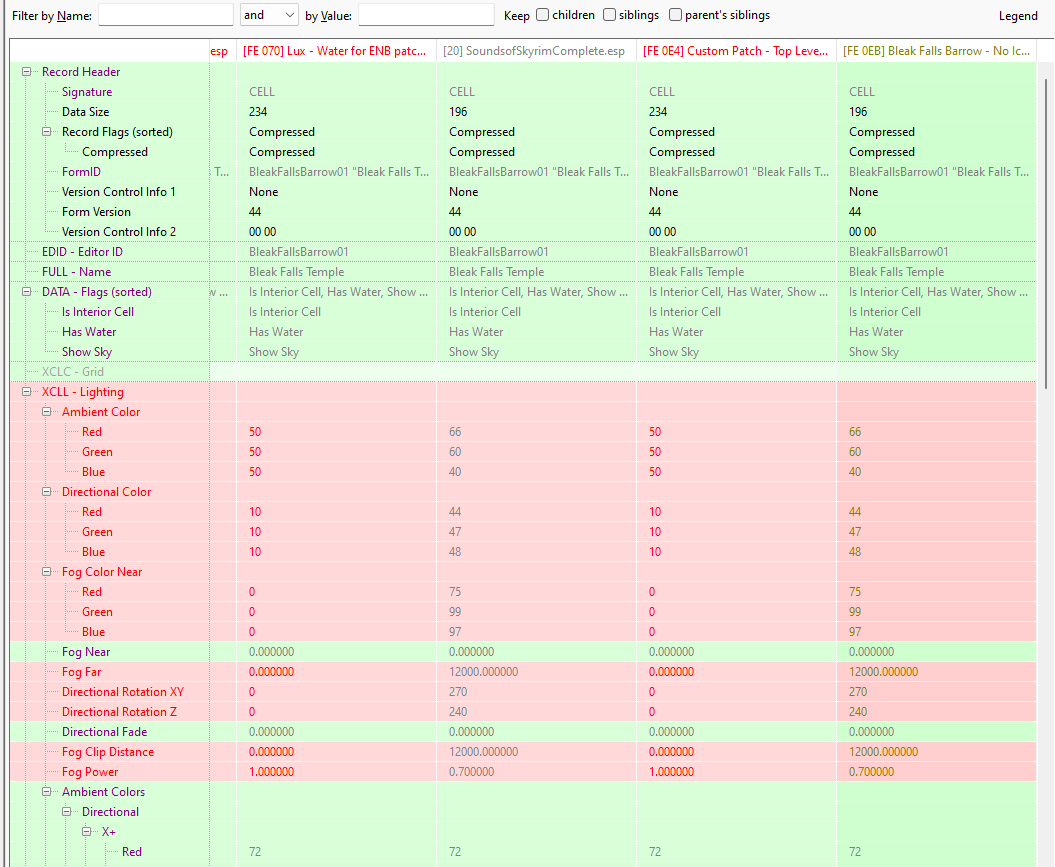Screen dimensions: 1055x867
Task: Select the FormID row label
Action: 81,172
